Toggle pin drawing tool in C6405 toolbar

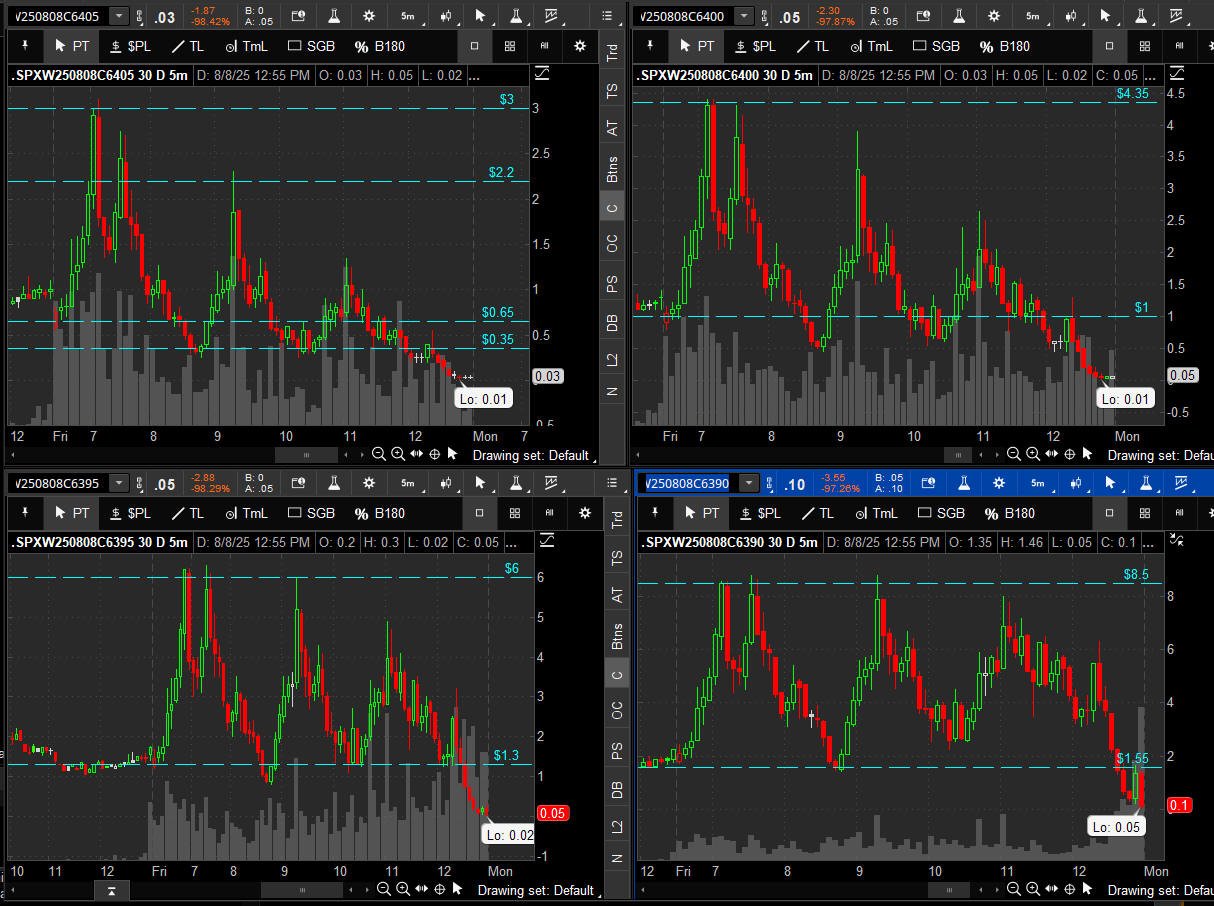point(24,46)
